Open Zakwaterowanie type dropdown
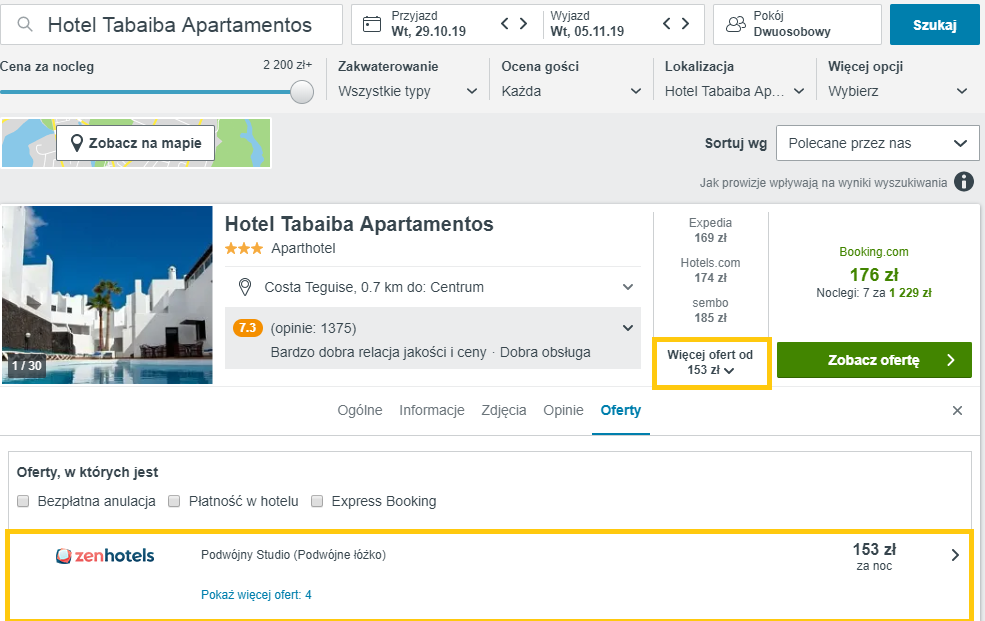The image size is (985, 621). [408, 91]
